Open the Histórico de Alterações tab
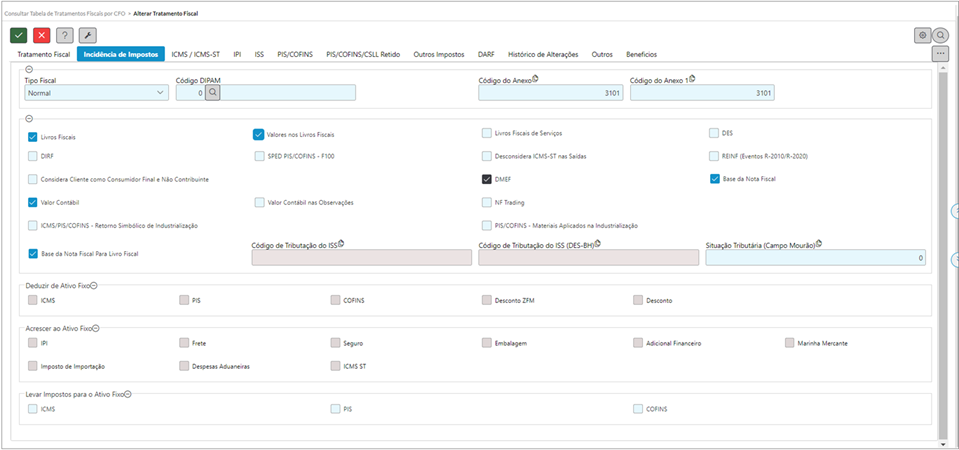Image resolution: width=959 pixels, height=450 pixels. (543, 54)
